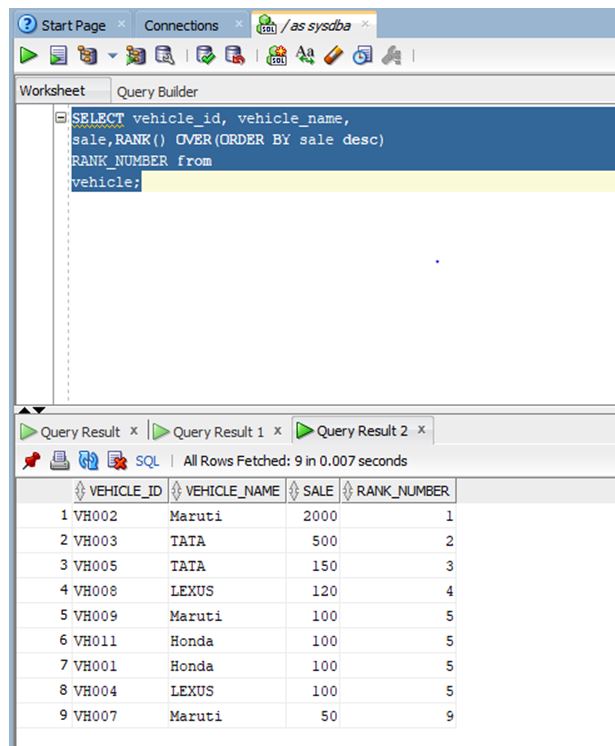Click the Start Page help icon
Viewport: 615px width, 746px height.
click(x=27, y=24)
